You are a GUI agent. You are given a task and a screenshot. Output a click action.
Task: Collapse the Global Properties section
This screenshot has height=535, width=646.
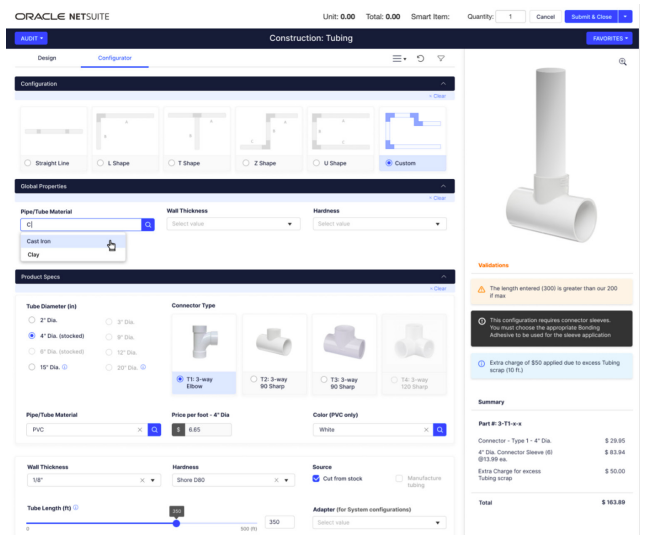pyautogui.click(x=442, y=186)
